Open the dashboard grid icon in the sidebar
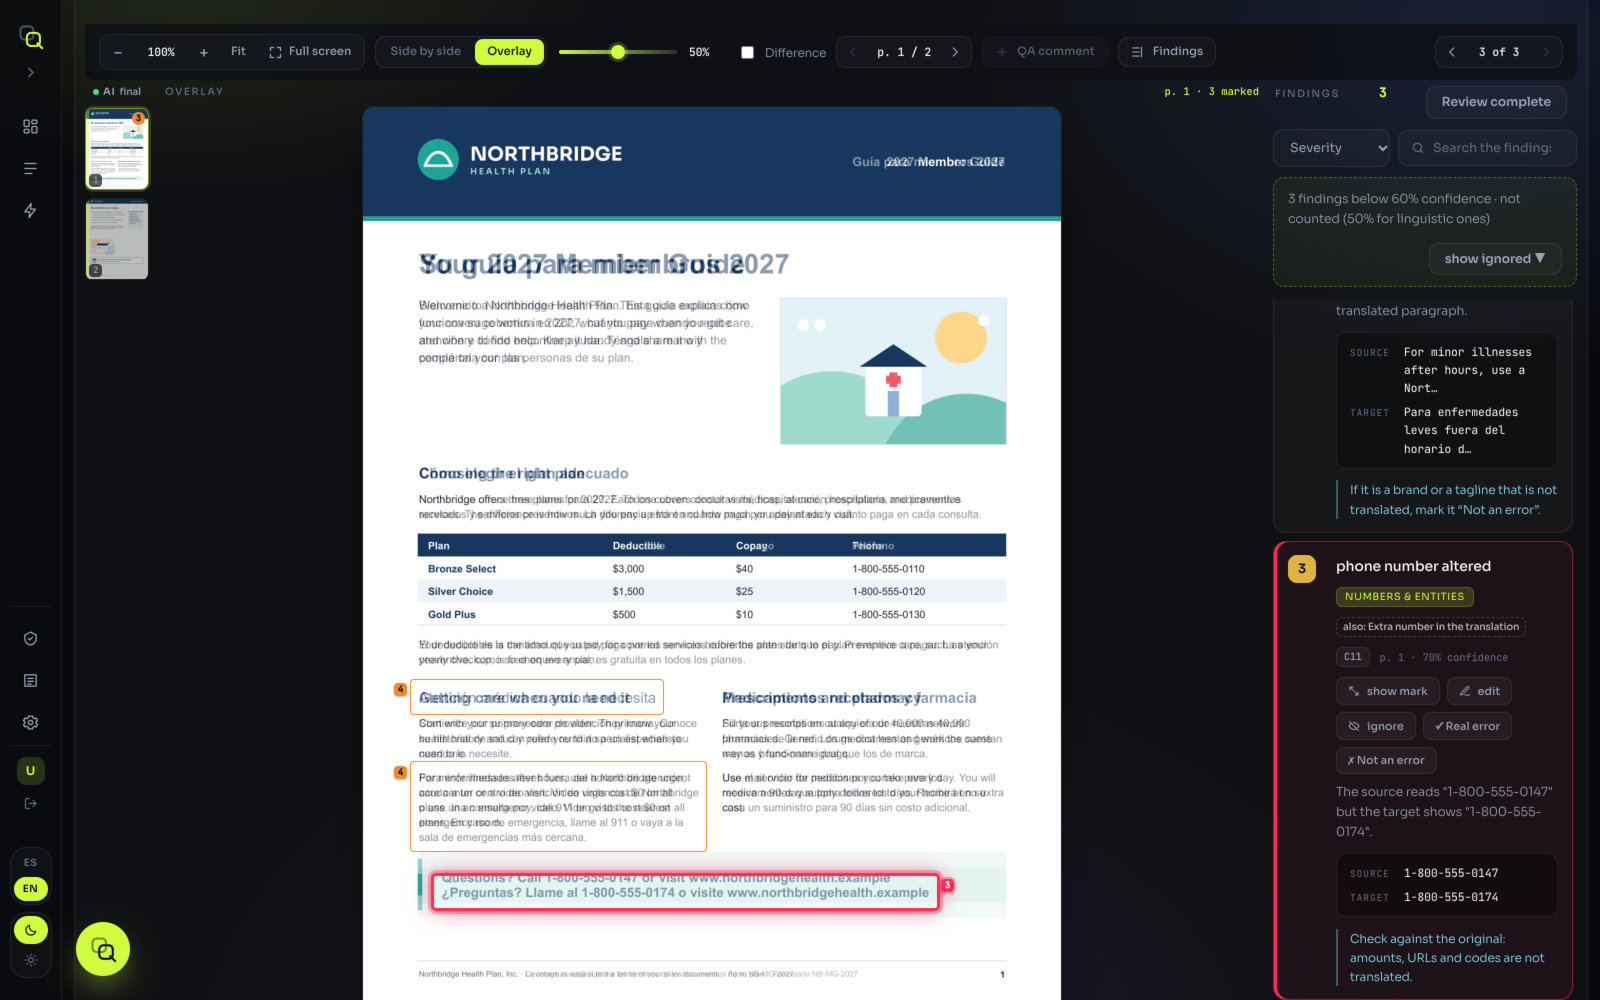 pyautogui.click(x=31, y=127)
